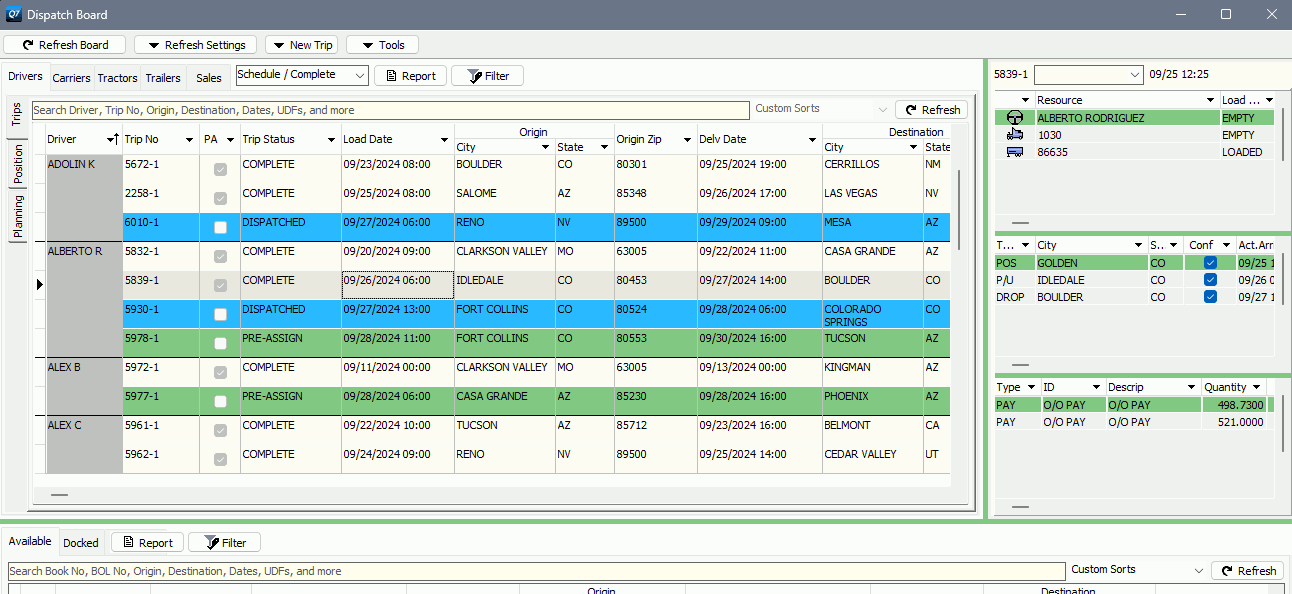The height and width of the screenshot is (594, 1292).
Task: Click the Refresh icon in the bottom-right panel
Action: (x=1227, y=570)
